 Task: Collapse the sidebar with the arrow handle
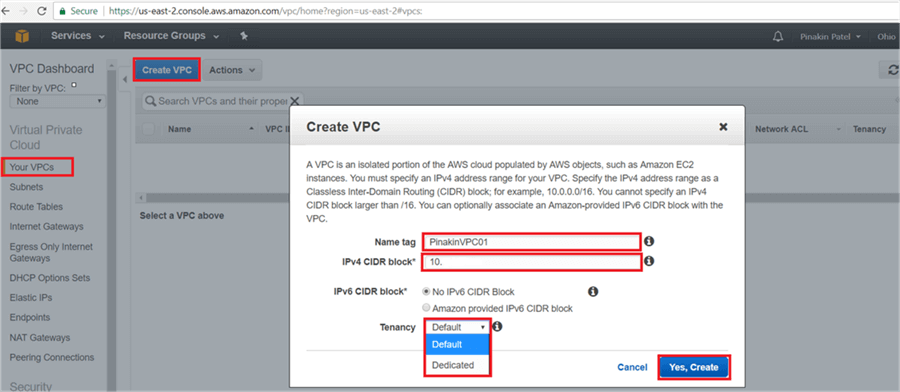point(126,79)
